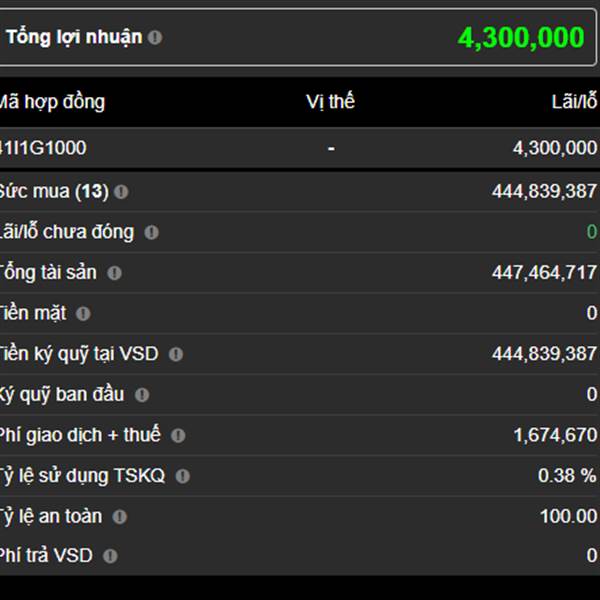This screenshot has width=600, height=600.
Task: Click the Sức mua (13) label
Action: 54,191
